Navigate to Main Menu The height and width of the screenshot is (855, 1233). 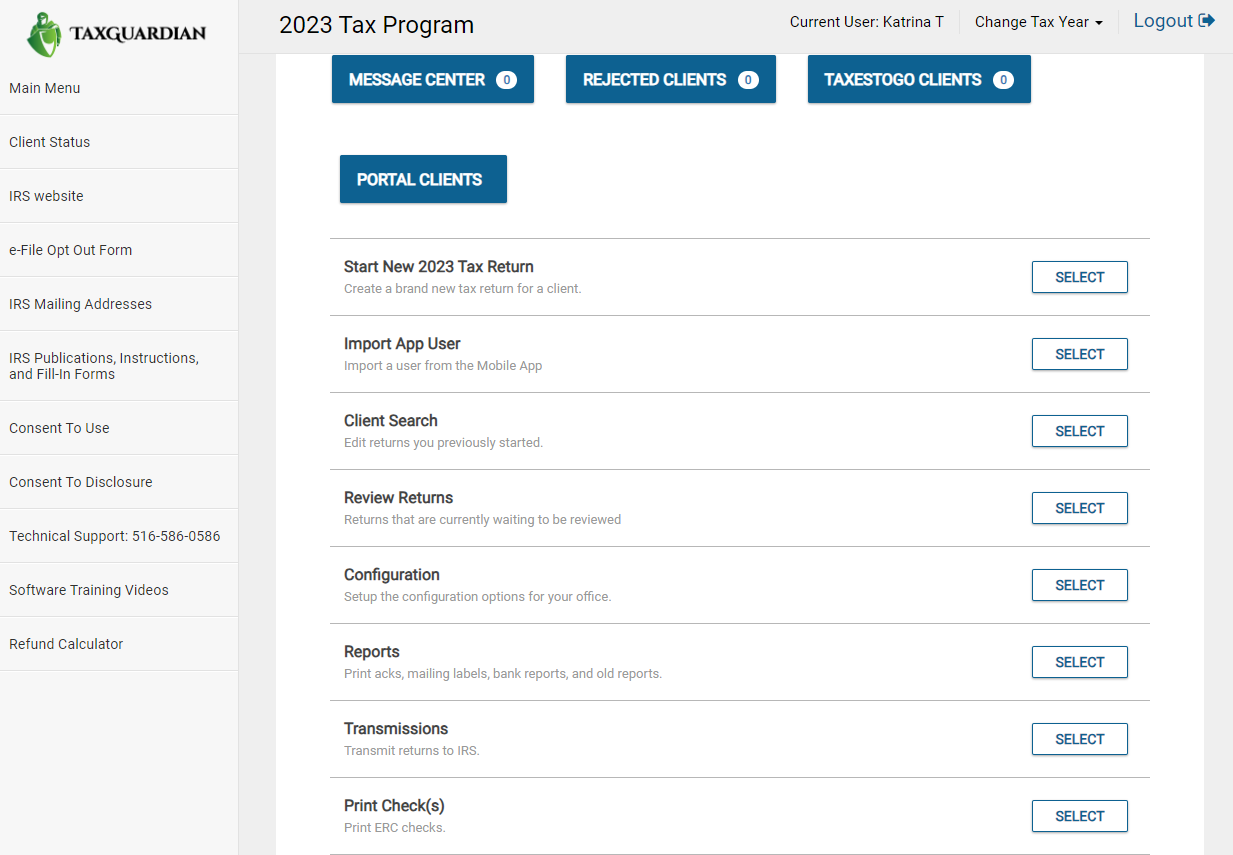pos(44,88)
